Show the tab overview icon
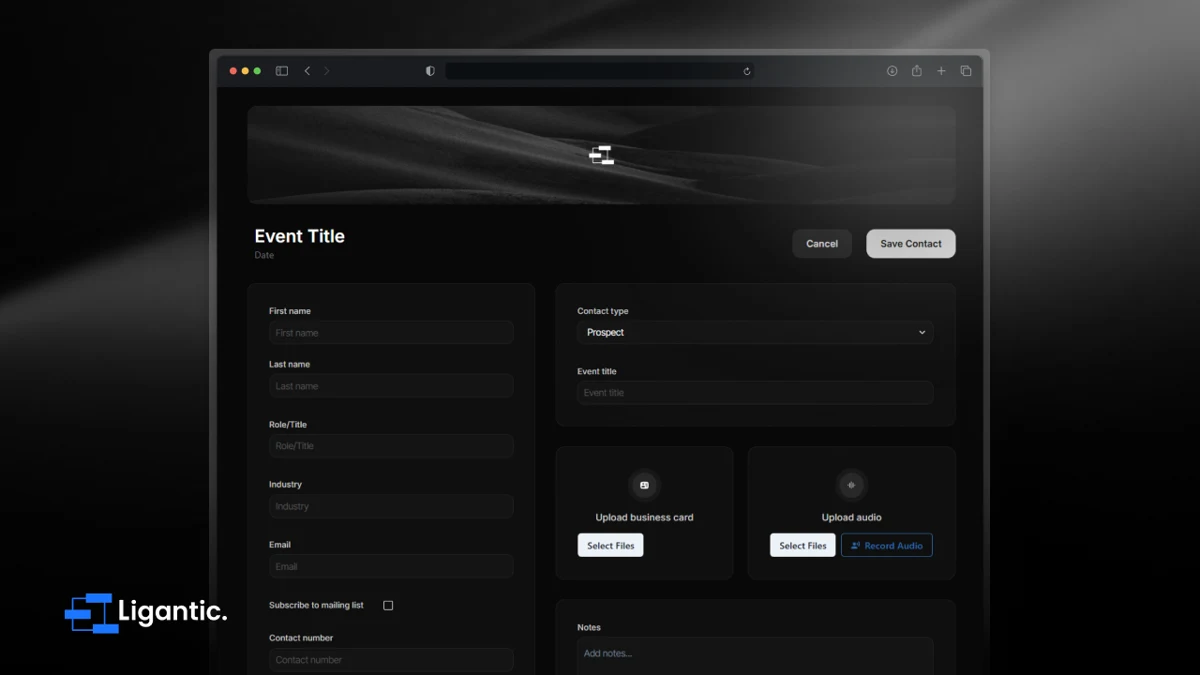 click(966, 71)
